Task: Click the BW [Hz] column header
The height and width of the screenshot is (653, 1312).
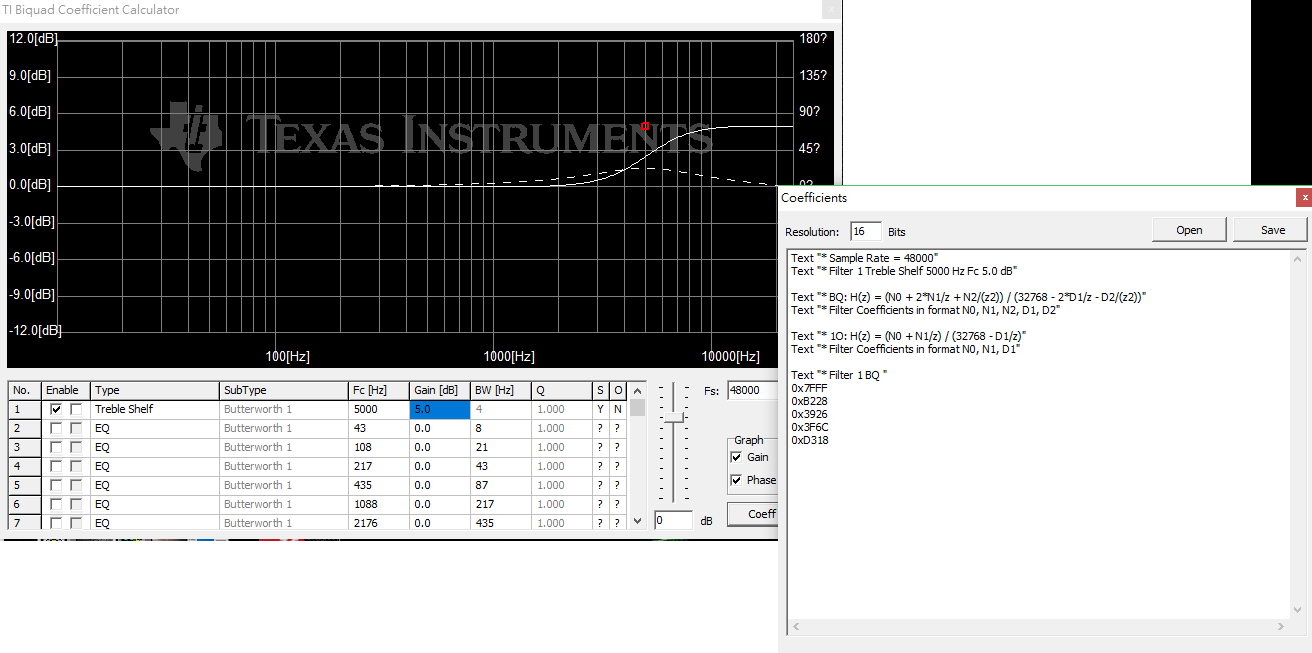Action: (x=501, y=390)
